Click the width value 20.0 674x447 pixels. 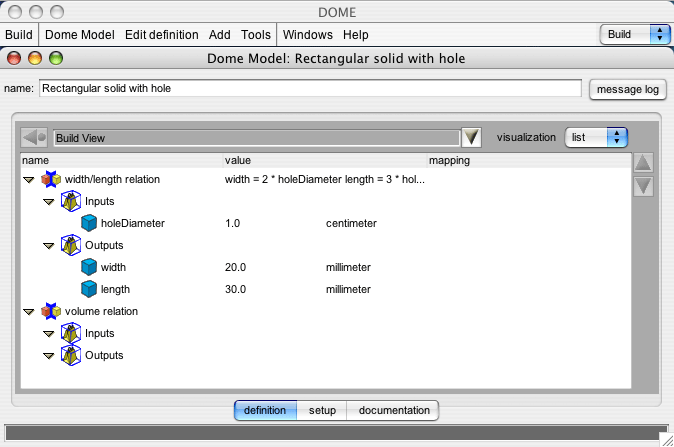pos(235,267)
